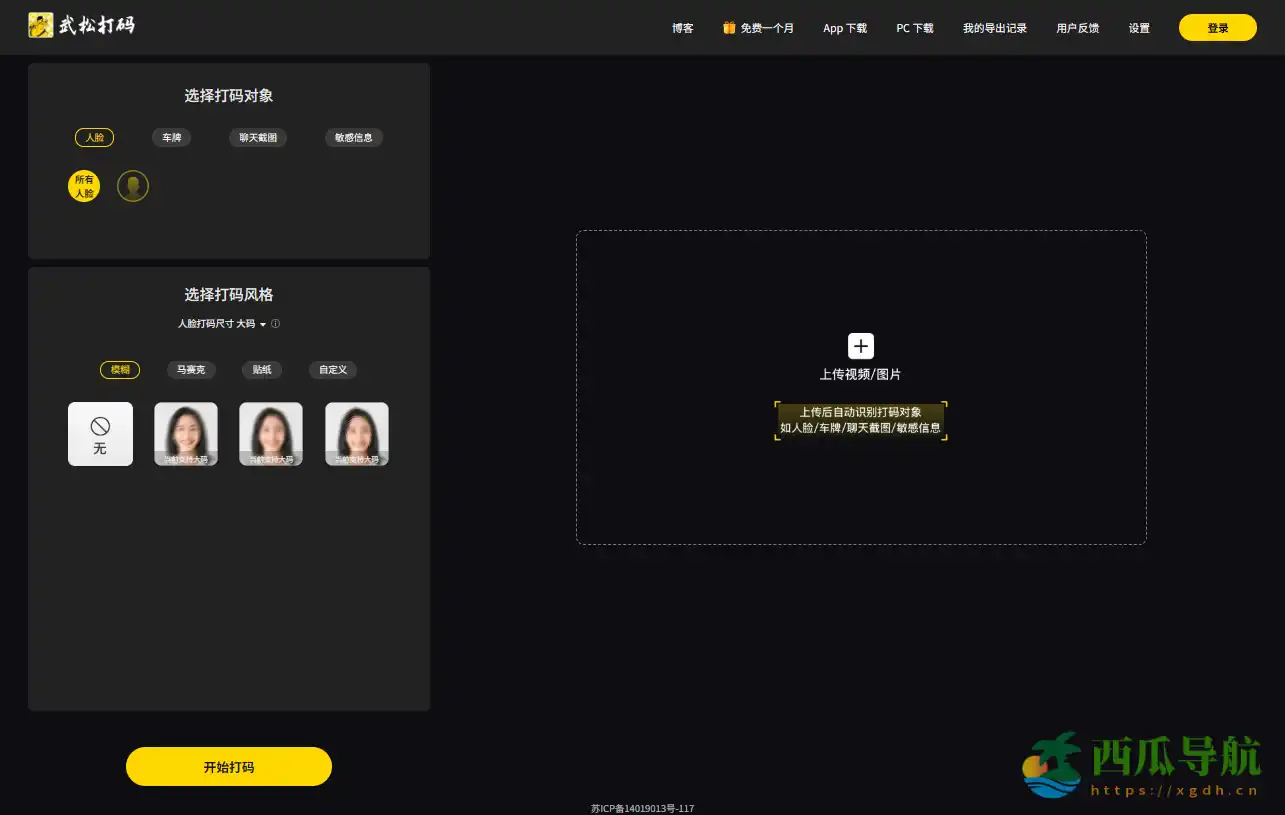Click the plus icon to upload media
This screenshot has height=815, width=1285.
point(860,346)
